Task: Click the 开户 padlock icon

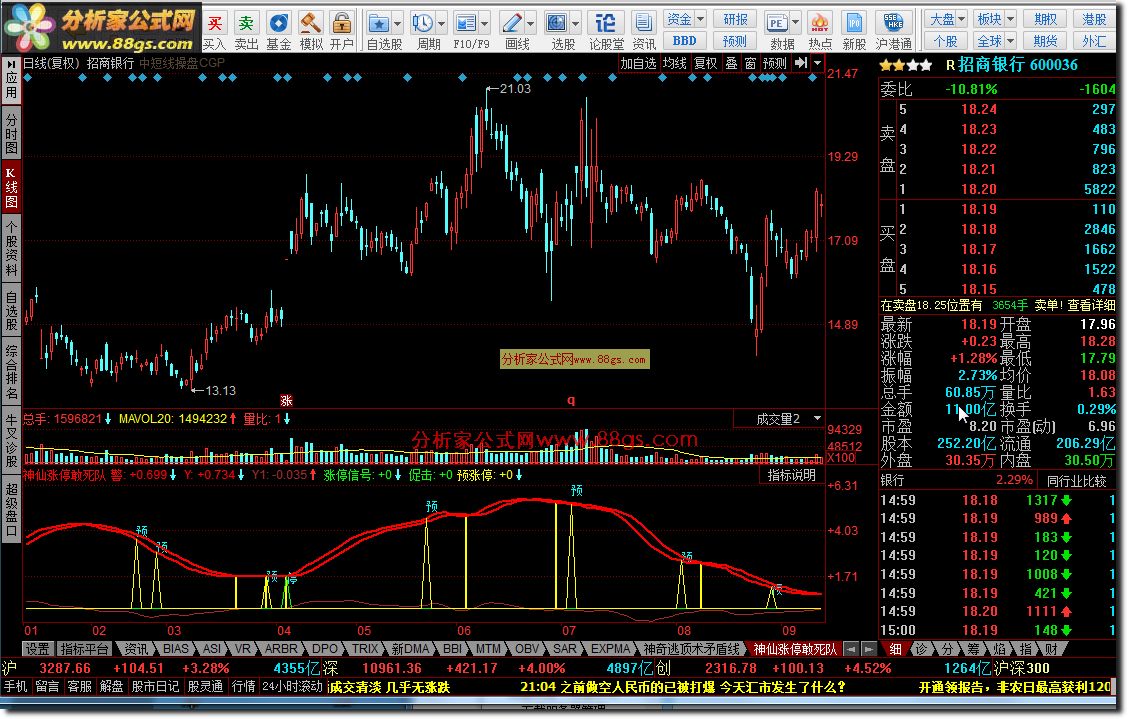Action: click(342, 31)
